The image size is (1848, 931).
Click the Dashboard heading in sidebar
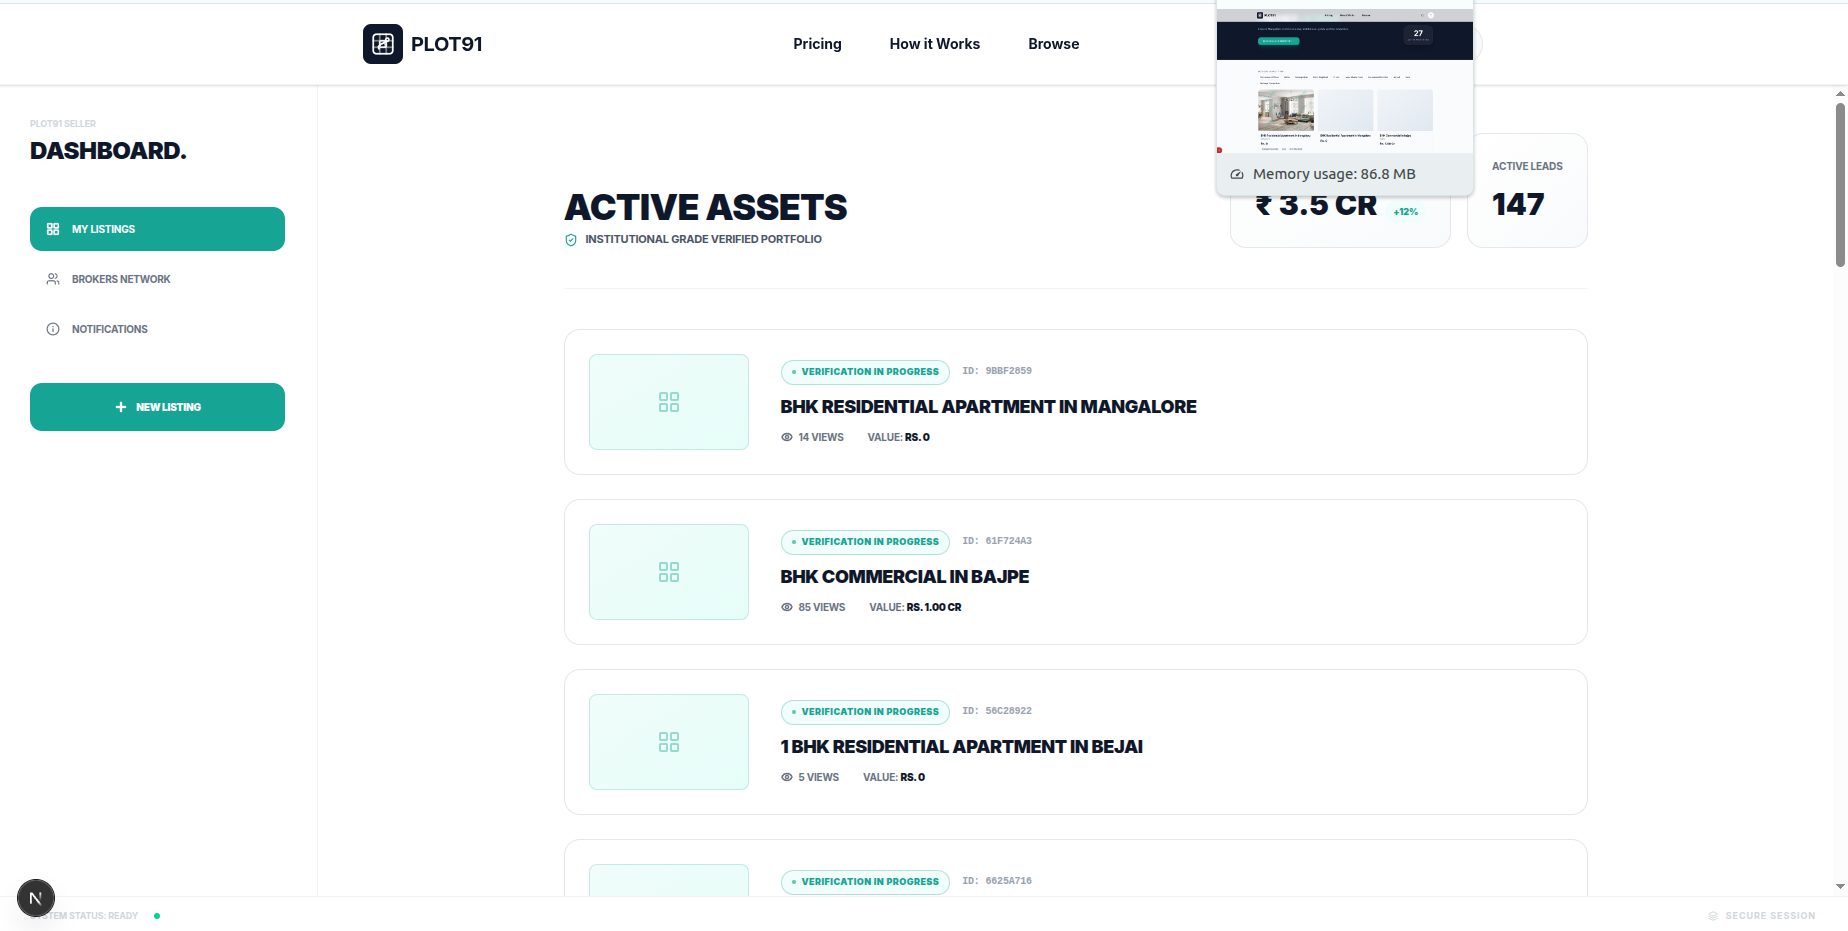[x=108, y=151]
